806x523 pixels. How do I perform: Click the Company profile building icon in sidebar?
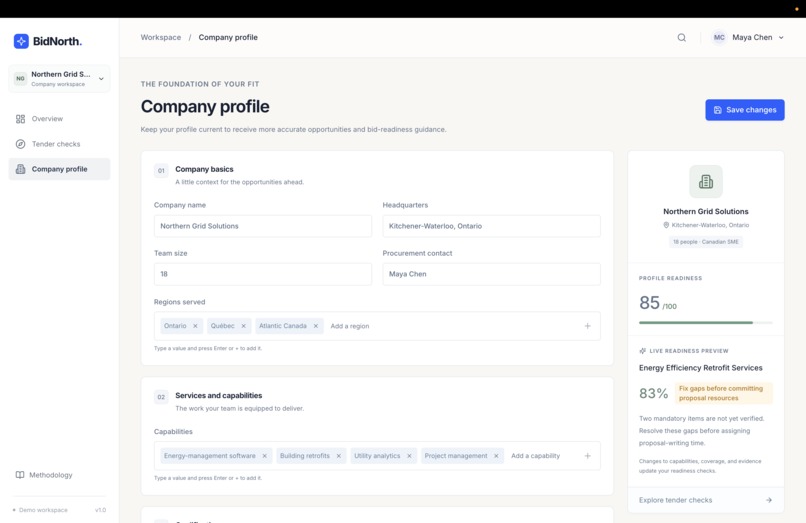(21, 169)
